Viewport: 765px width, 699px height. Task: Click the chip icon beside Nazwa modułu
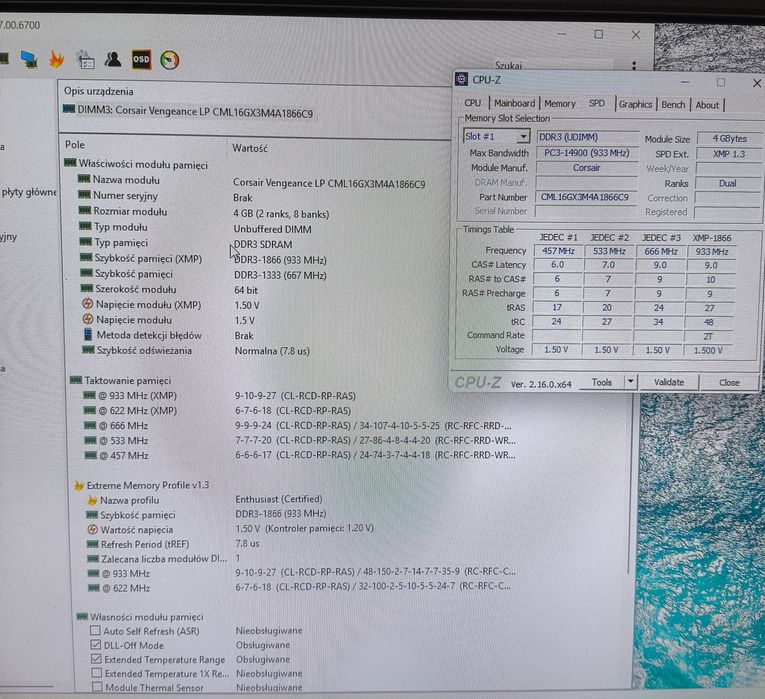click(x=84, y=179)
